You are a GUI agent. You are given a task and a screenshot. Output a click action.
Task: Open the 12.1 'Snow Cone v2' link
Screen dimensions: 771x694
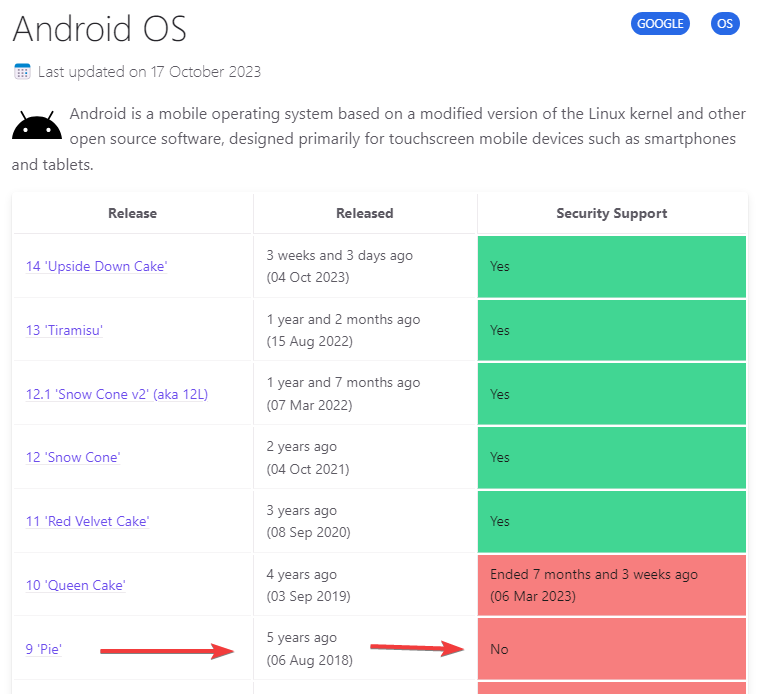pos(117,394)
